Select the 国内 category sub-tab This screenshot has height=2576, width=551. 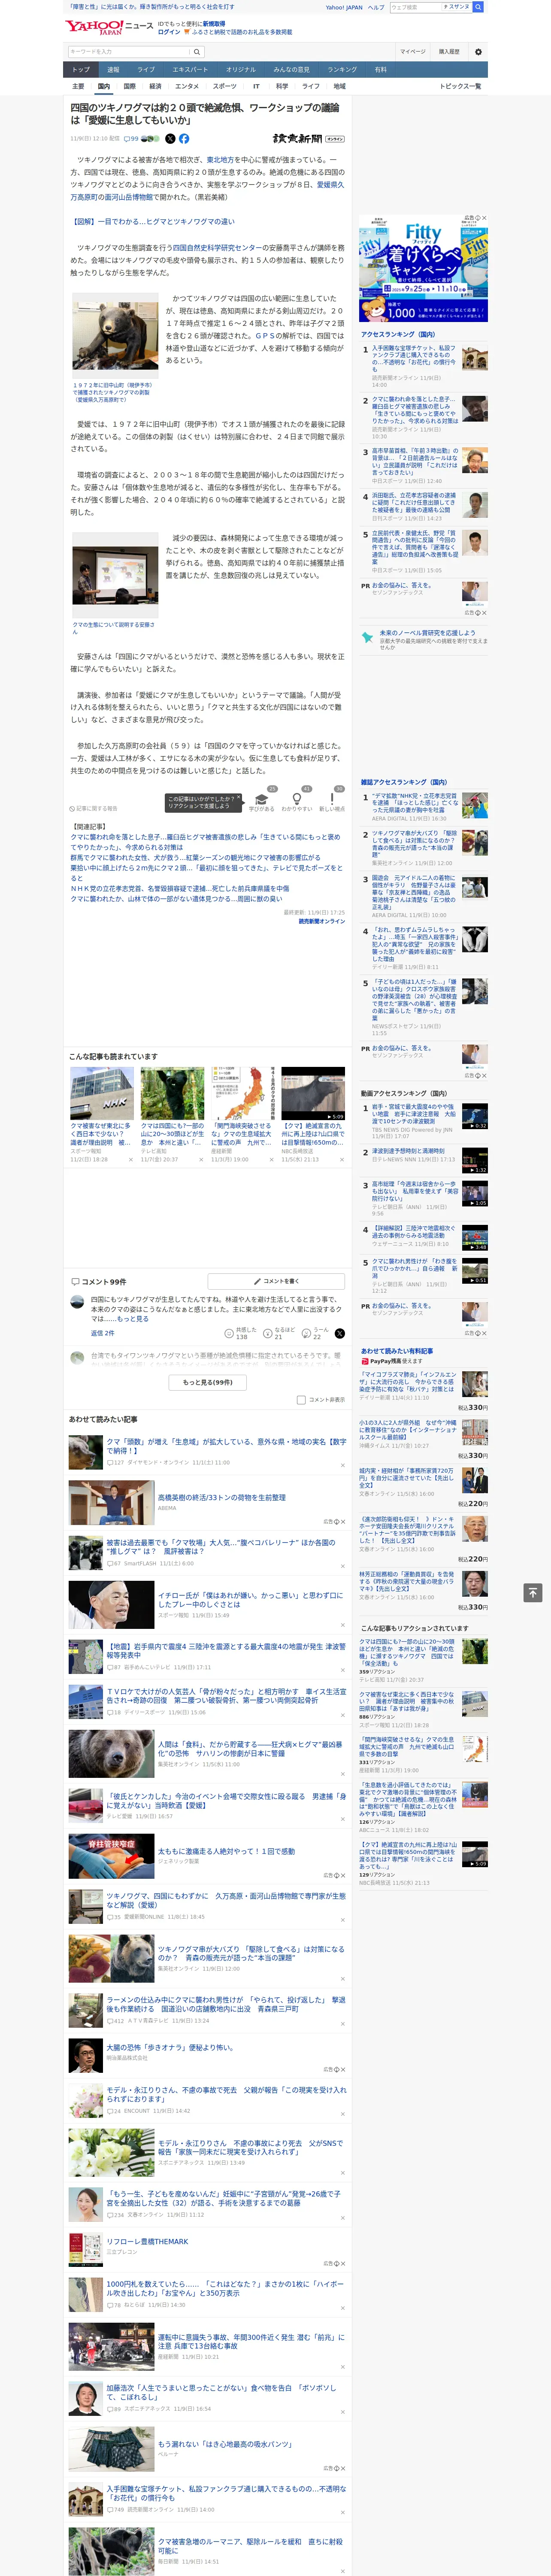click(103, 86)
